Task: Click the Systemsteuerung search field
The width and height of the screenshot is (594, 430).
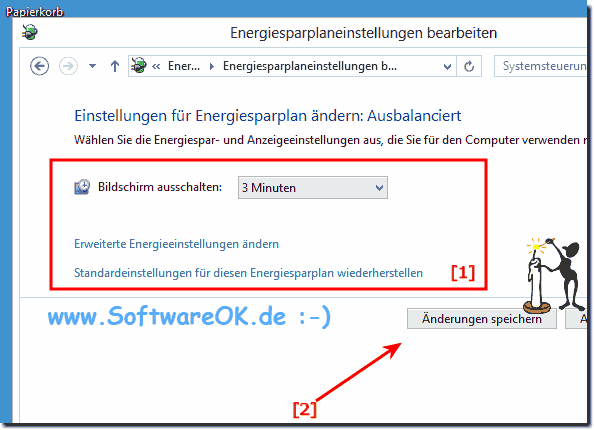Action: pyautogui.click(x=541, y=66)
